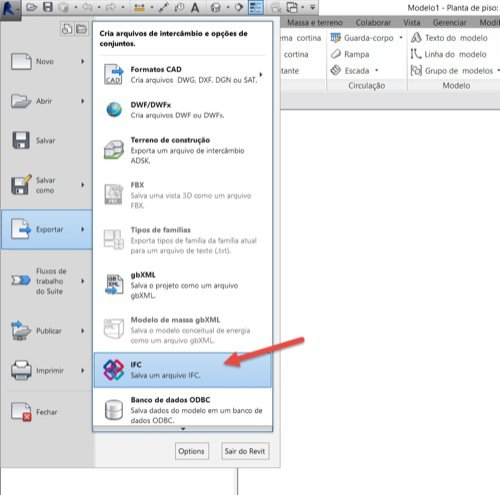Select the text tool icon in top toolbar

point(195,7)
